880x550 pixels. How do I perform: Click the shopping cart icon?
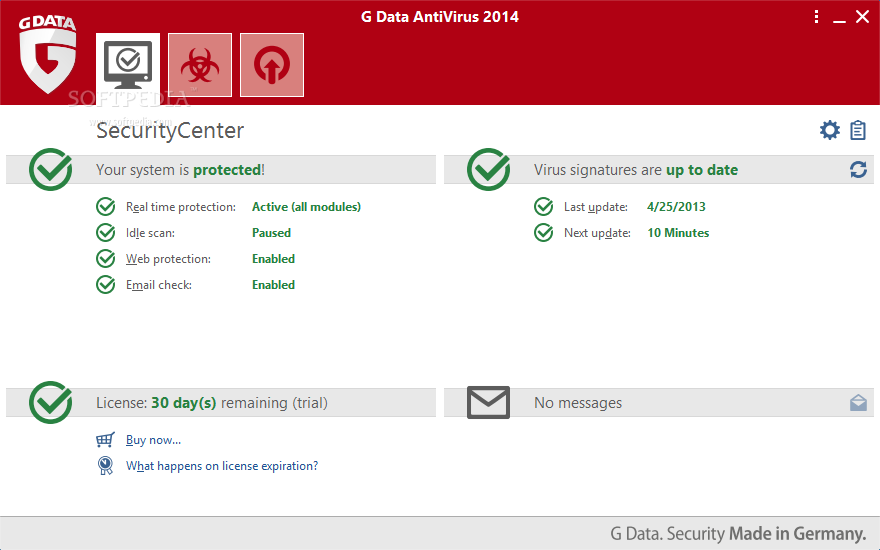click(105, 439)
